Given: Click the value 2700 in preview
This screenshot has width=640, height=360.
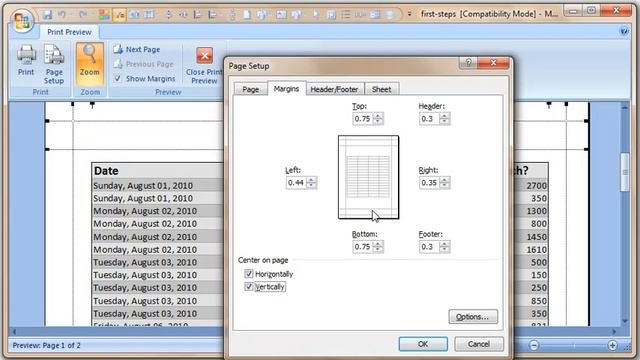Looking at the screenshot, I should point(536,186).
